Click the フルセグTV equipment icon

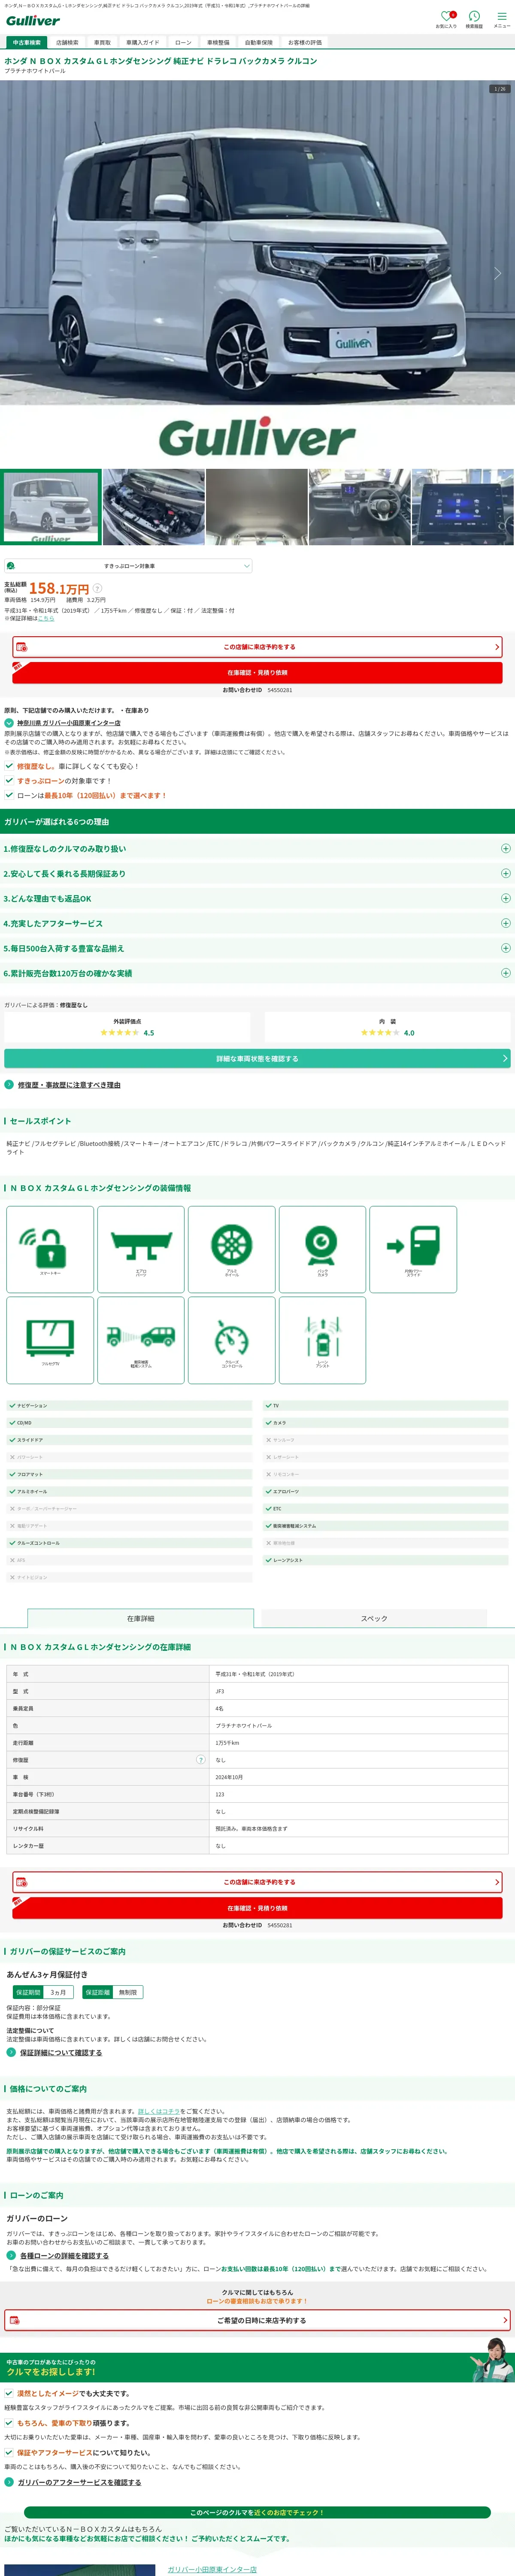[x=50, y=1339]
